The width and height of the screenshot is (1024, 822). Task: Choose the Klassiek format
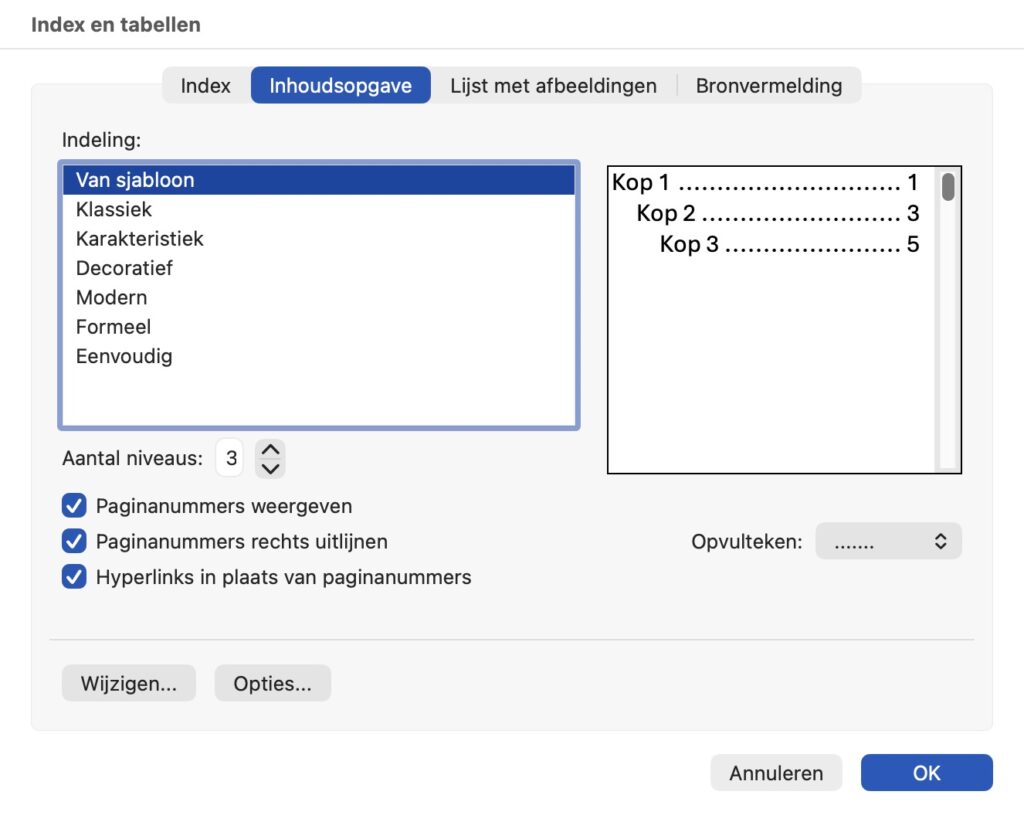click(114, 210)
